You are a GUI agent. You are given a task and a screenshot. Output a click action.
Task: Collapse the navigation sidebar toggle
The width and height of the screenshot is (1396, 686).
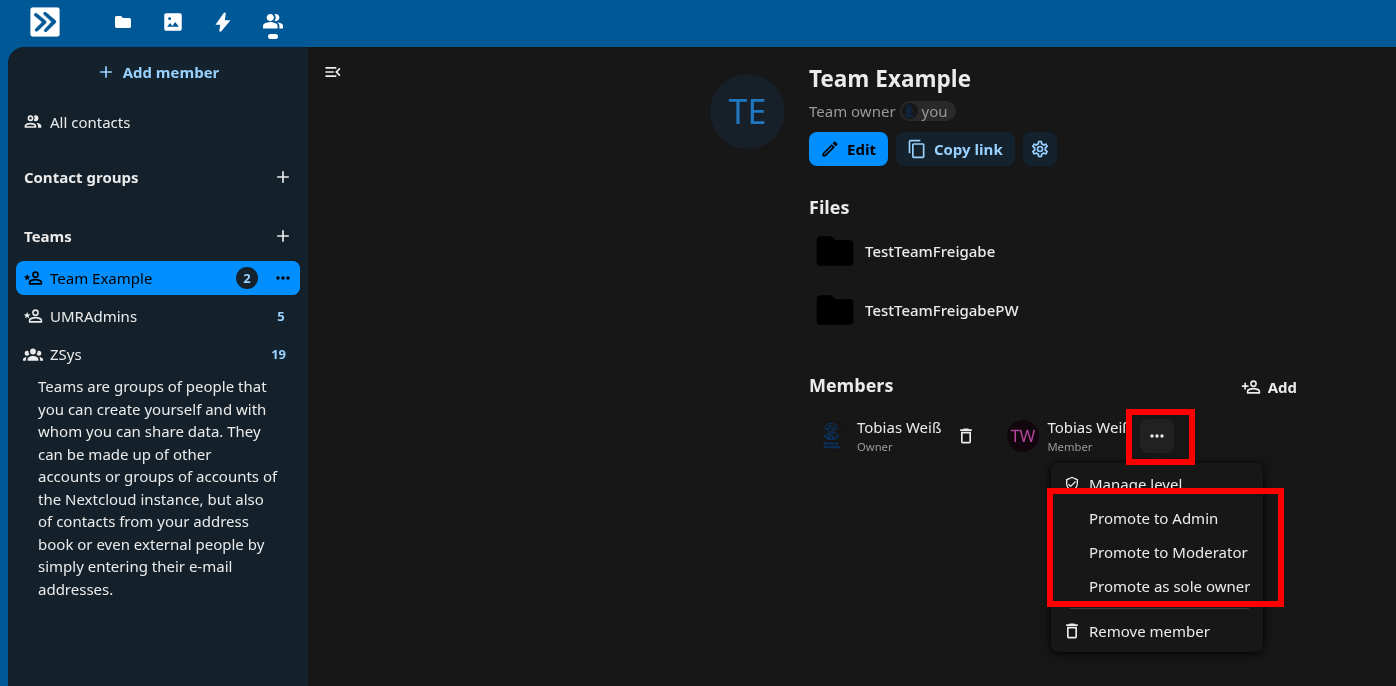[333, 72]
